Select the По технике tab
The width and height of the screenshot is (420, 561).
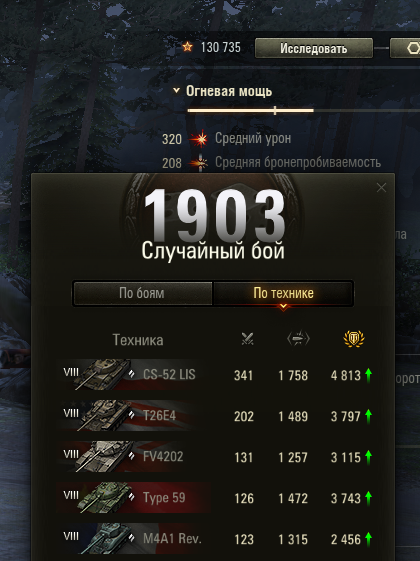pyautogui.click(x=283, y=293)
